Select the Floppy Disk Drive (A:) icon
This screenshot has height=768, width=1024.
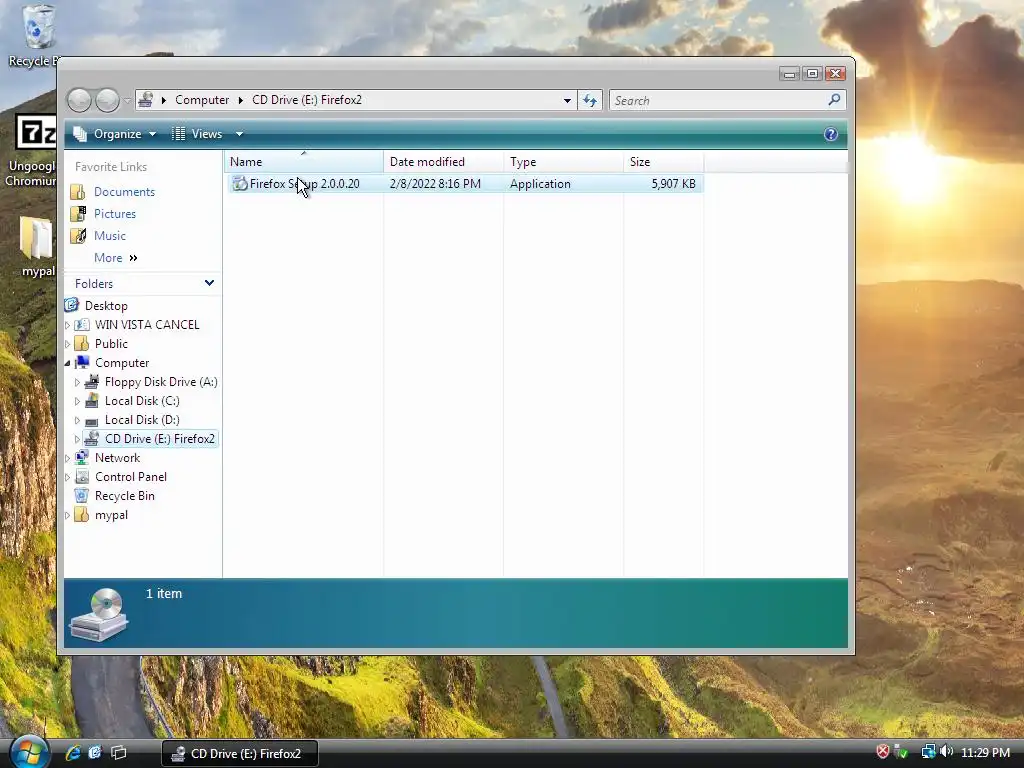coord(92,381)
